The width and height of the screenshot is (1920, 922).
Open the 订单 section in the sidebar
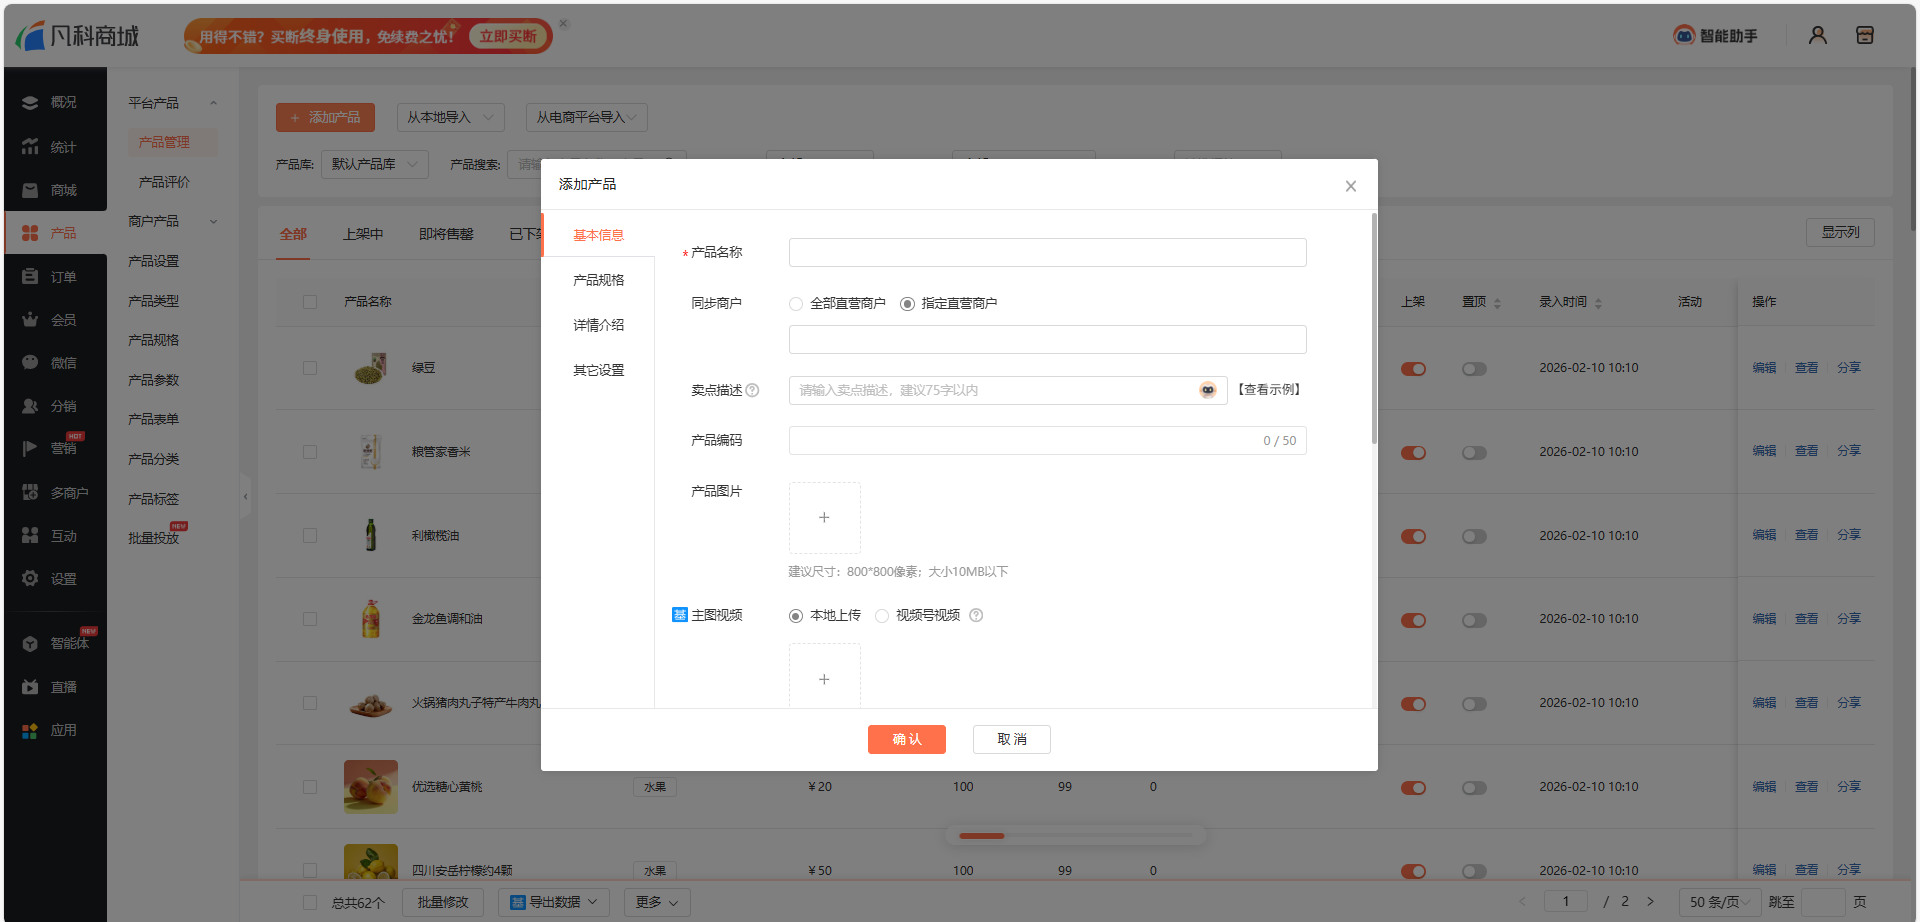[x=56, y=276]
